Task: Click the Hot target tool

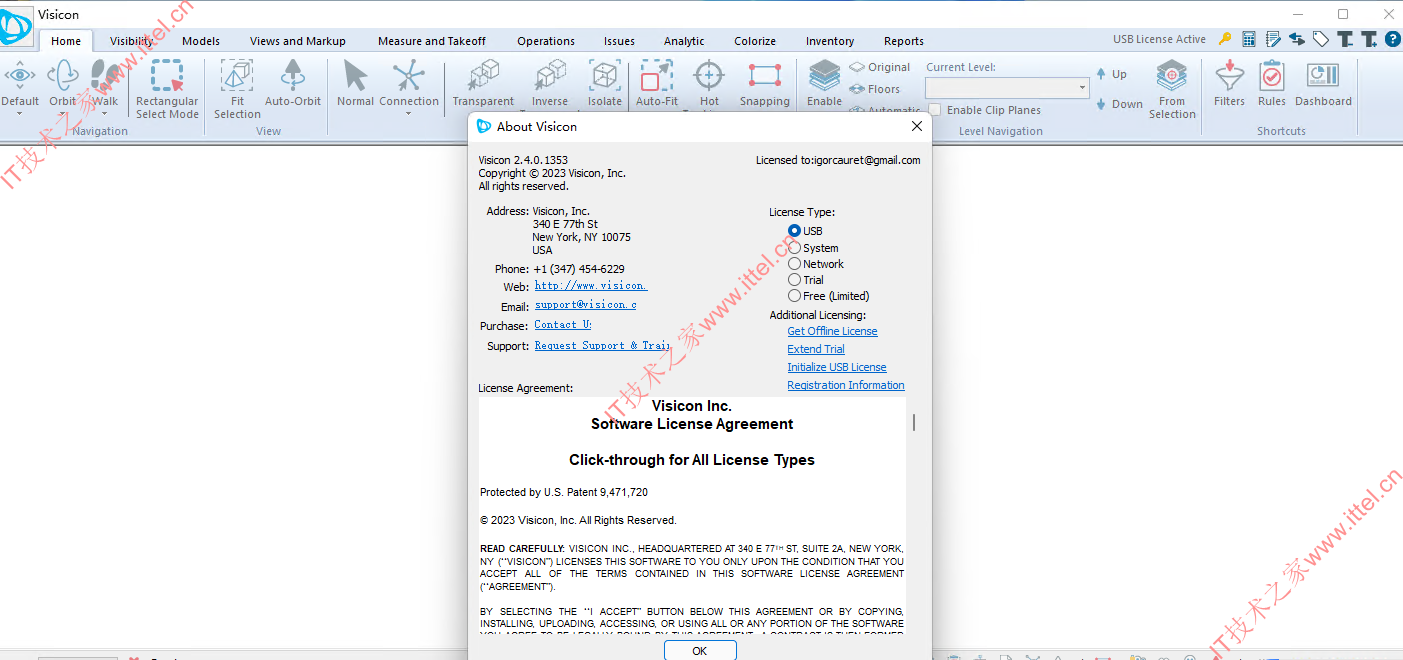Action: tap(709, 76)
